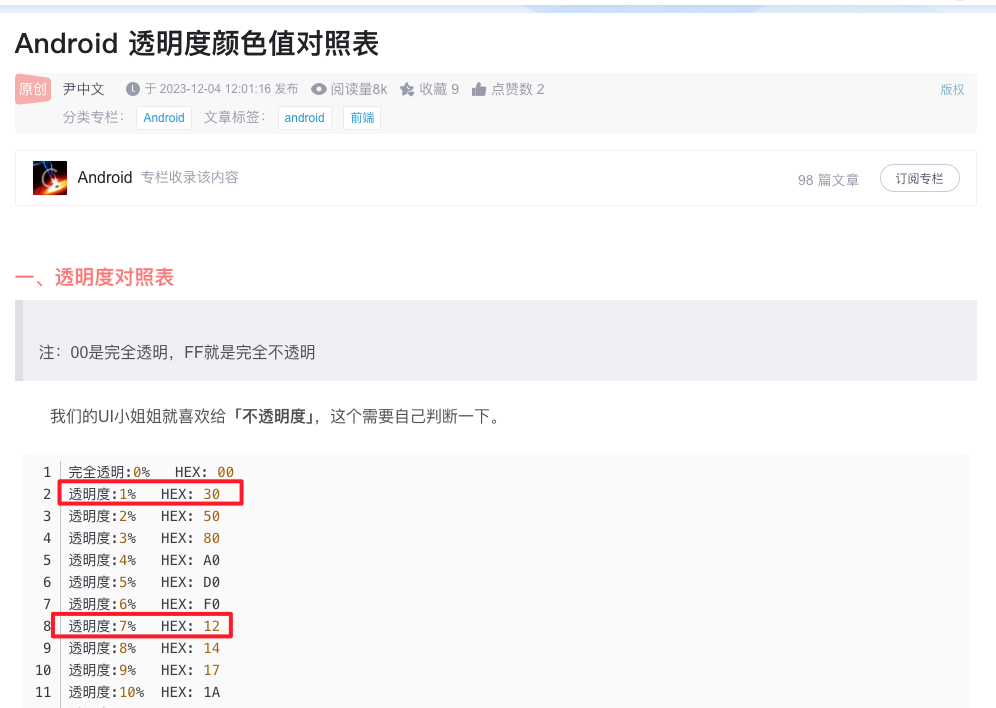
Task: Open author 尹中文's profile
Action: tap(83, 89)
